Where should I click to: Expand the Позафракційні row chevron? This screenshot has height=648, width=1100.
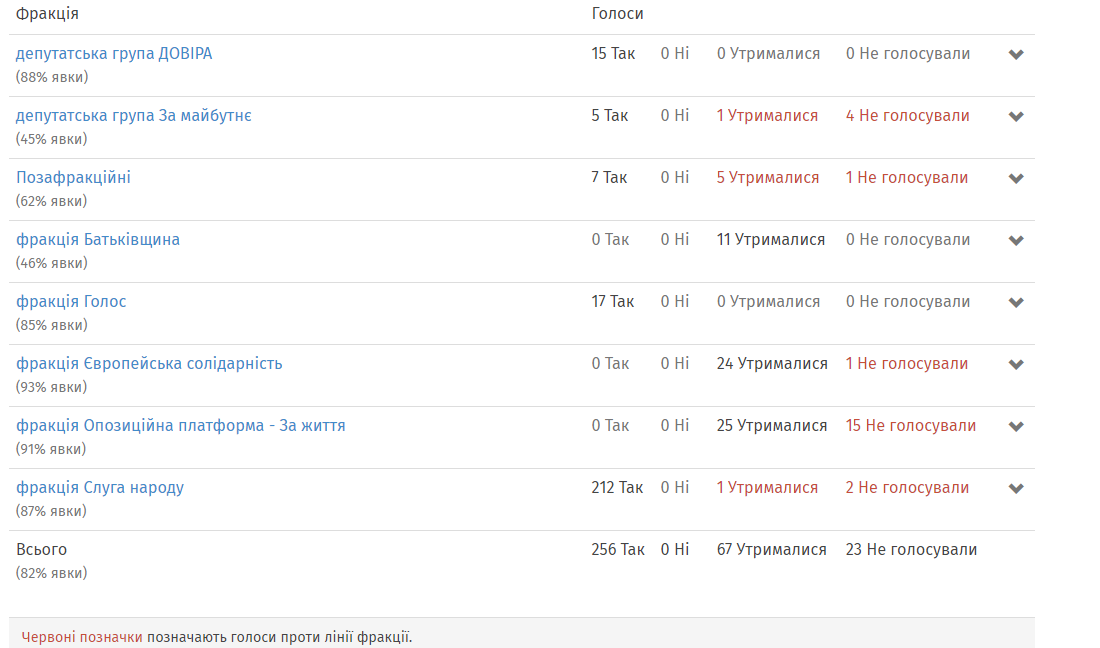tap(1016, 178)
